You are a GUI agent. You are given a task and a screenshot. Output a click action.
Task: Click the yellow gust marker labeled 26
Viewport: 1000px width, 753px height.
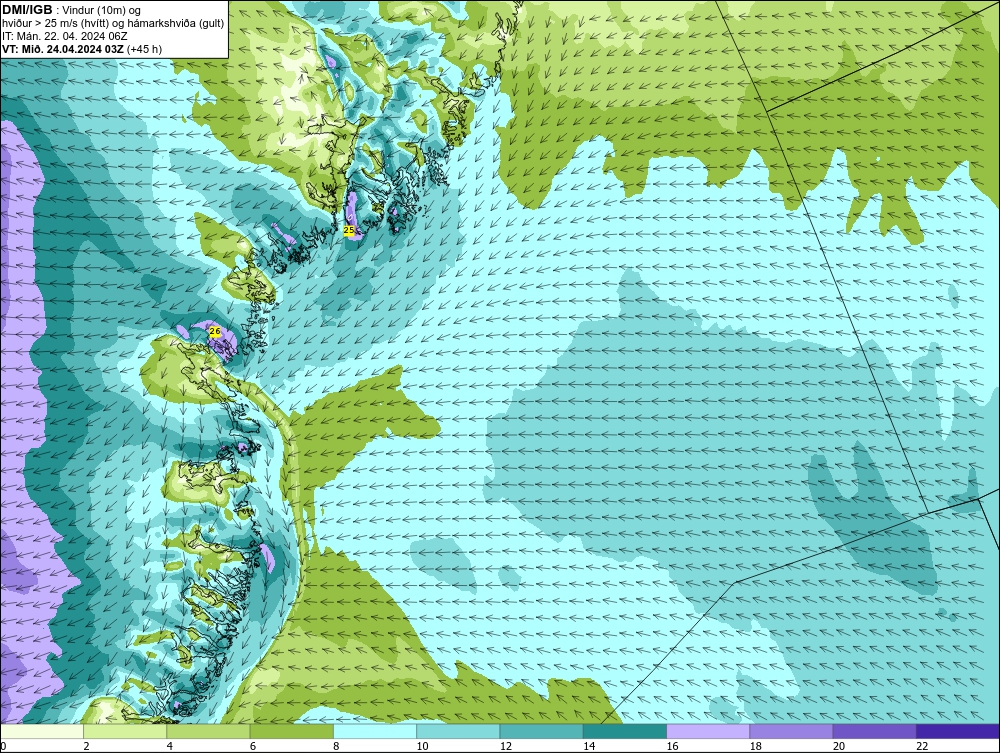(x=215, y=332)
